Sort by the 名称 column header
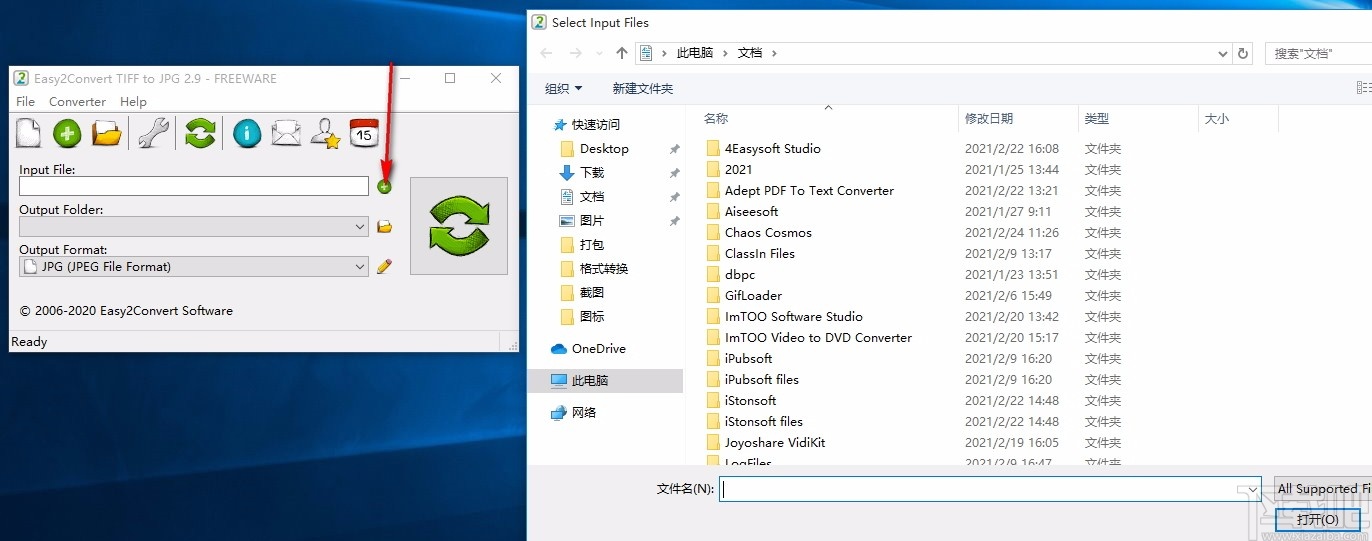 point(716,118)
